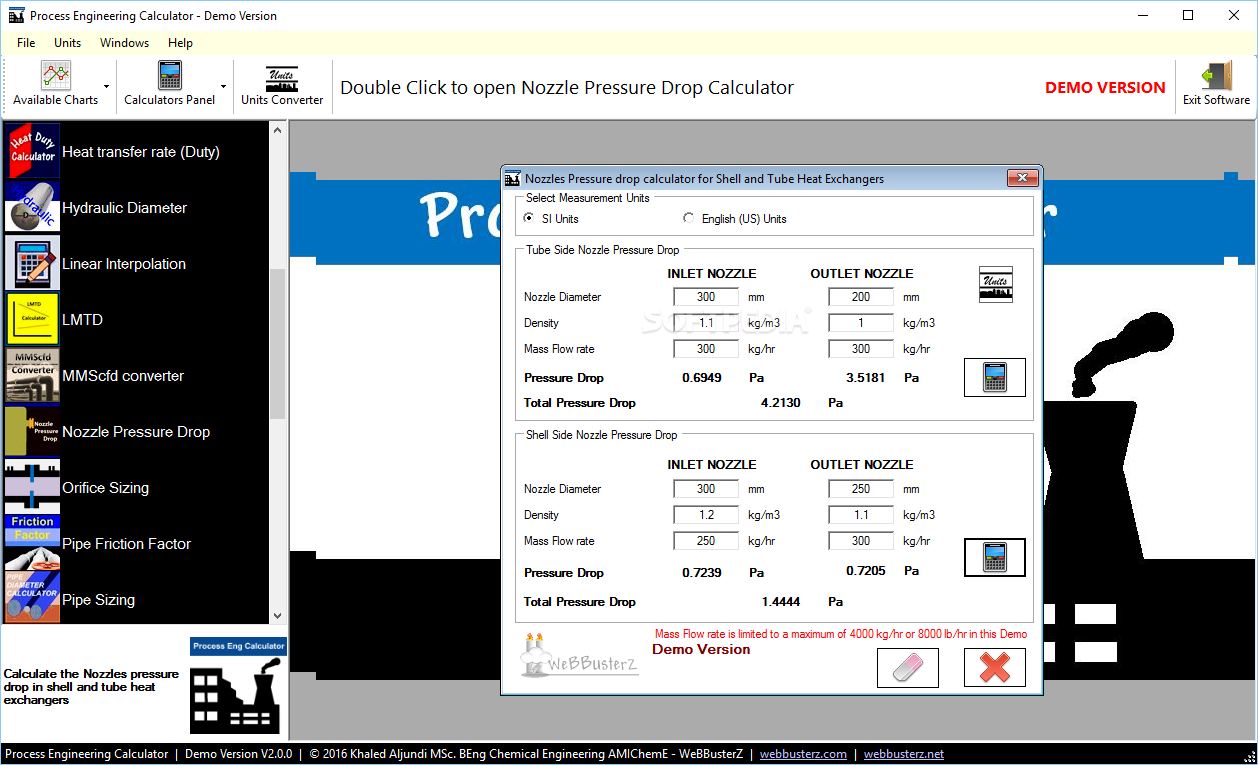Click tube side inlet Mass Flow rate field
1258x765 pixels.
coord(706,349)
